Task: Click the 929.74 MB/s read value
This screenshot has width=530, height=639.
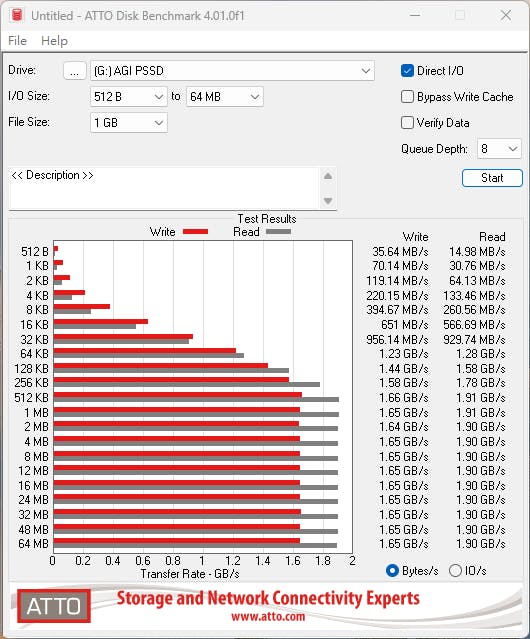Action: 474,339
